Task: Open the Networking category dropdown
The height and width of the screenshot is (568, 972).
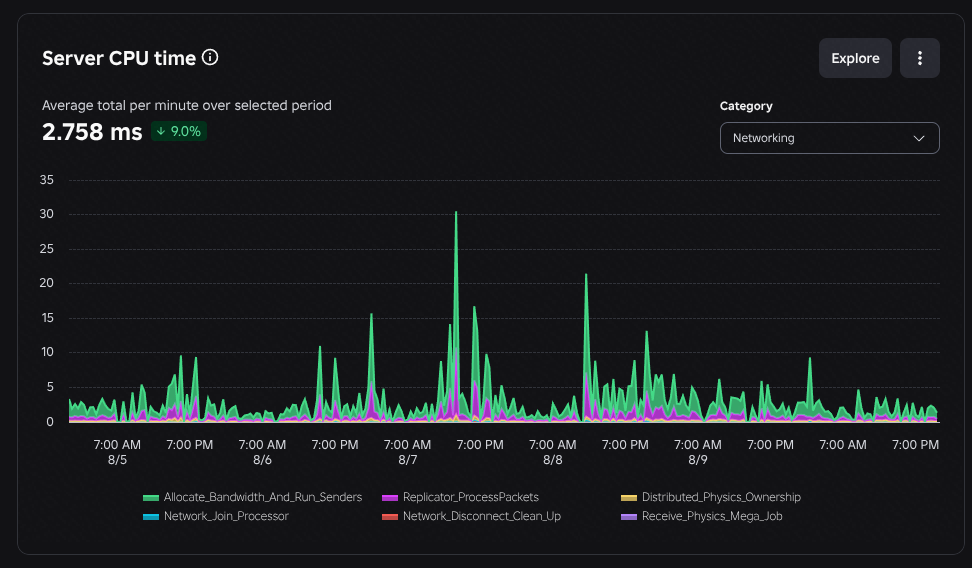Action: click(x=829, y=138)
